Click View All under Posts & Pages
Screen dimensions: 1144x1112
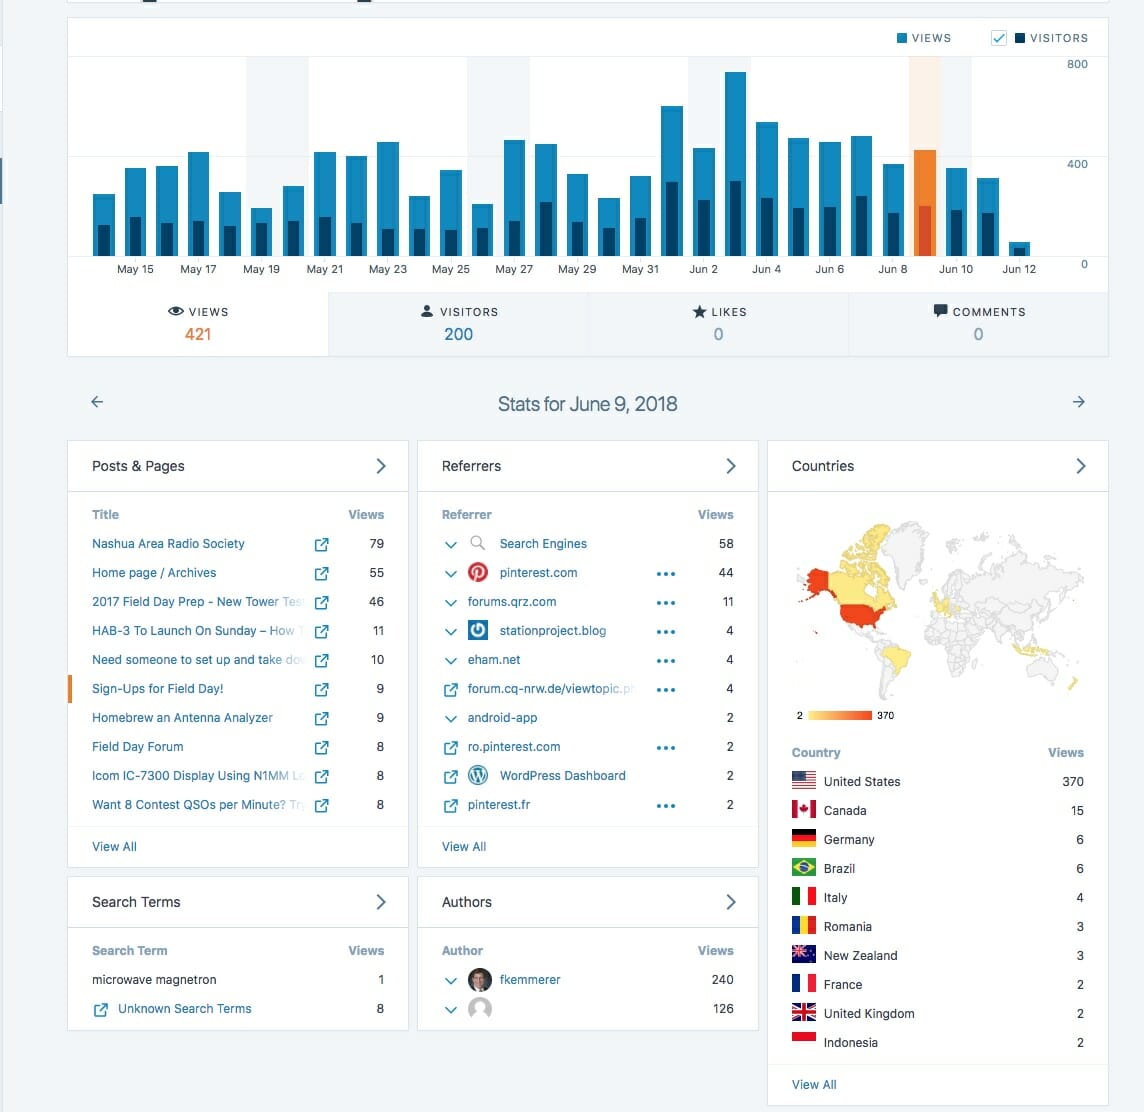[114, 847]
